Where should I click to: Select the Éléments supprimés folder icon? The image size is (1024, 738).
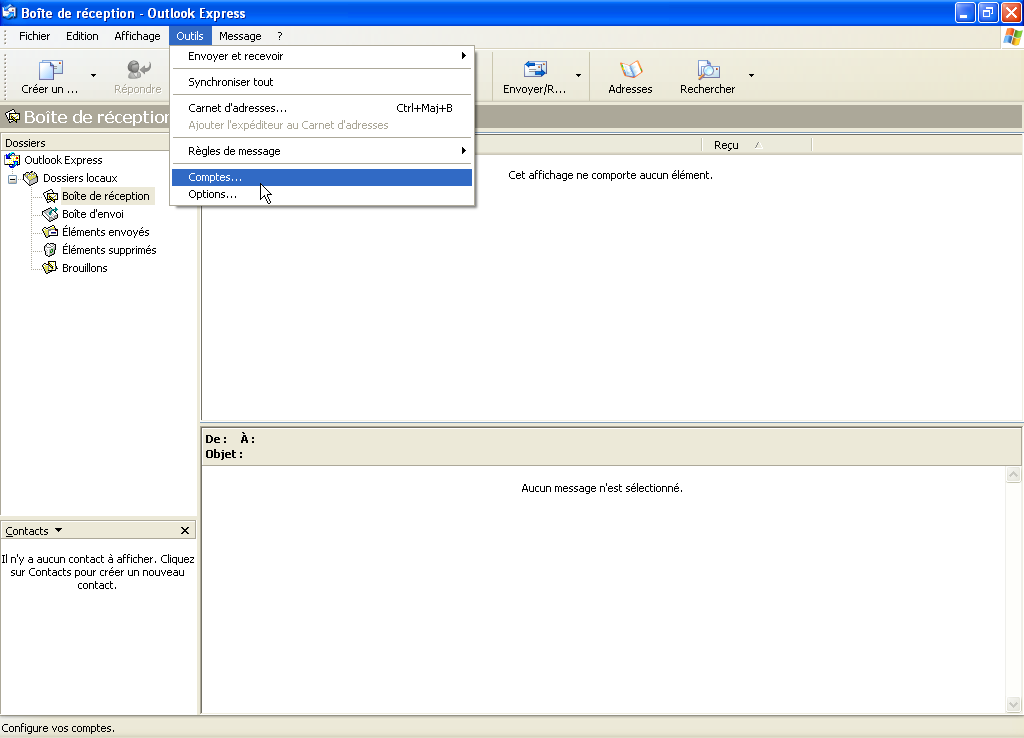click(50, 249)
